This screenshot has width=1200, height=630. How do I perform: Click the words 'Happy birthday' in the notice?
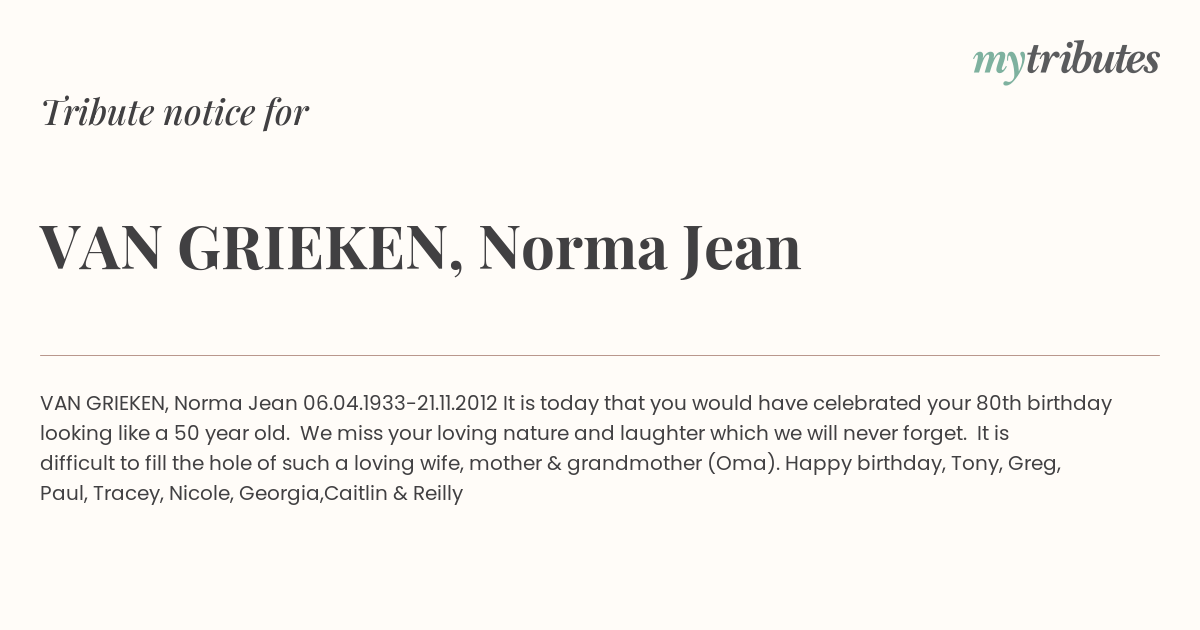click(x=854, y=463)
